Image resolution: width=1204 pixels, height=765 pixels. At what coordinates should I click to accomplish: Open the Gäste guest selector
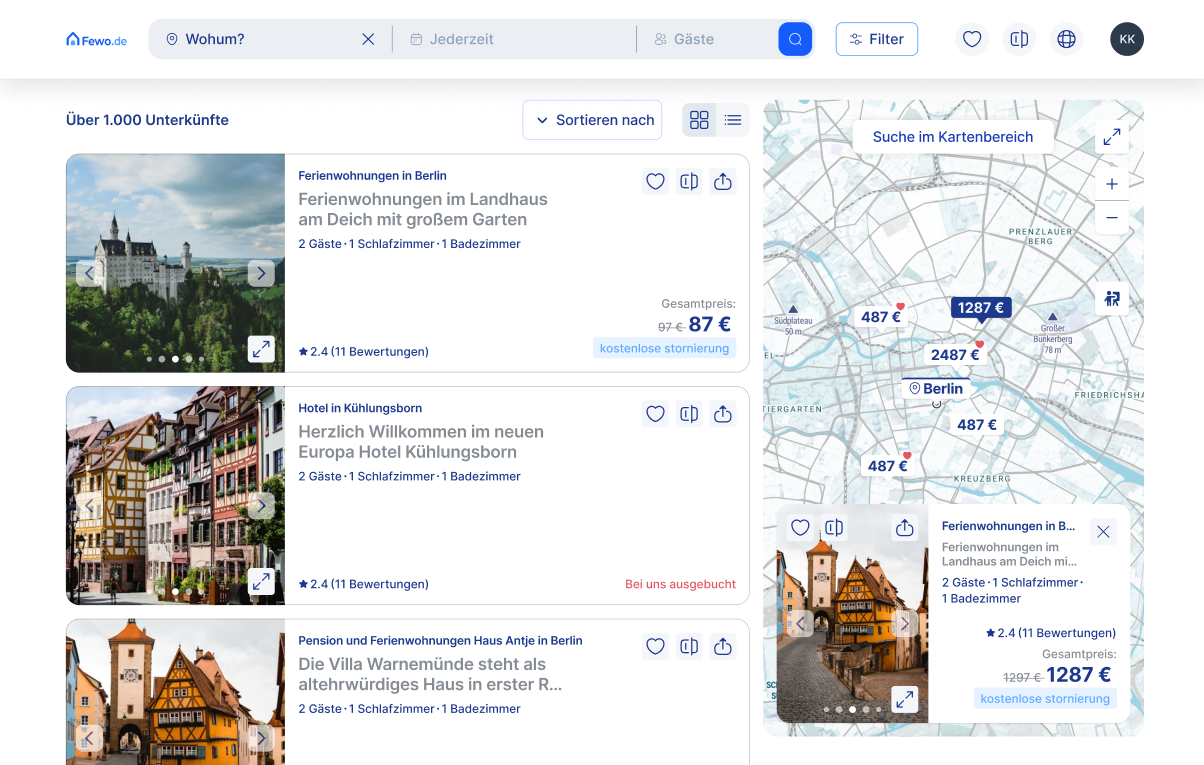(x=707, y=39)
